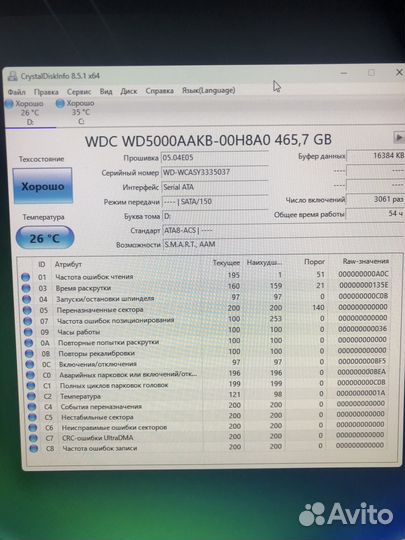Open the Диск menu

(129, 91)
